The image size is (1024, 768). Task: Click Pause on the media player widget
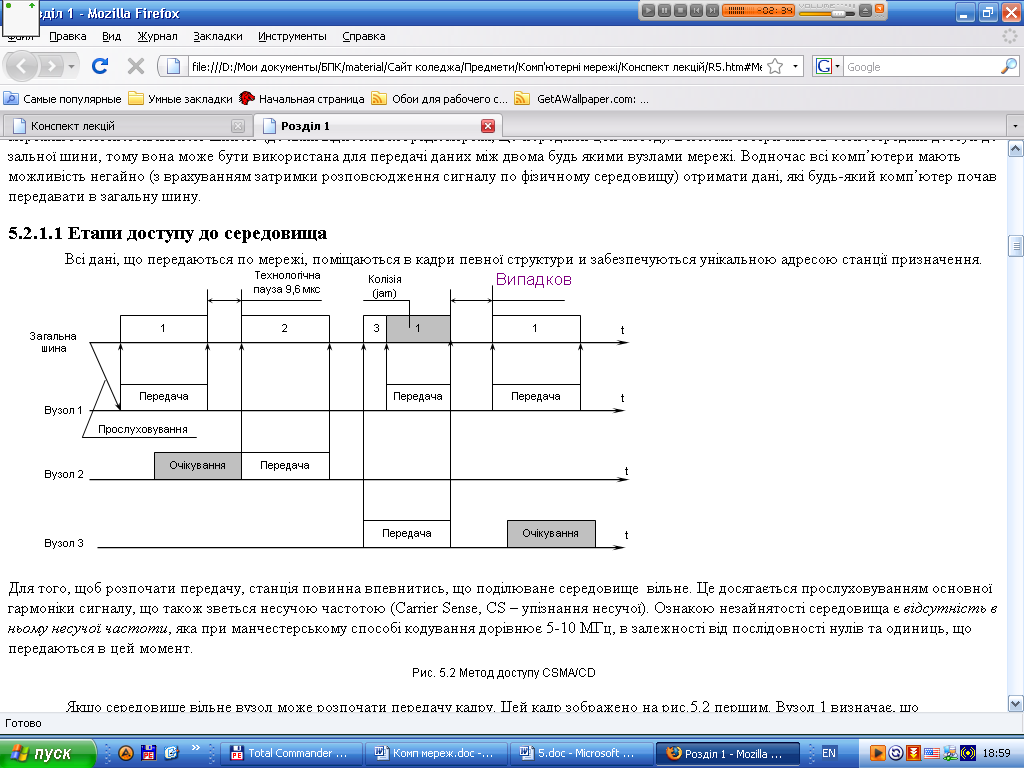coord(664,10)
